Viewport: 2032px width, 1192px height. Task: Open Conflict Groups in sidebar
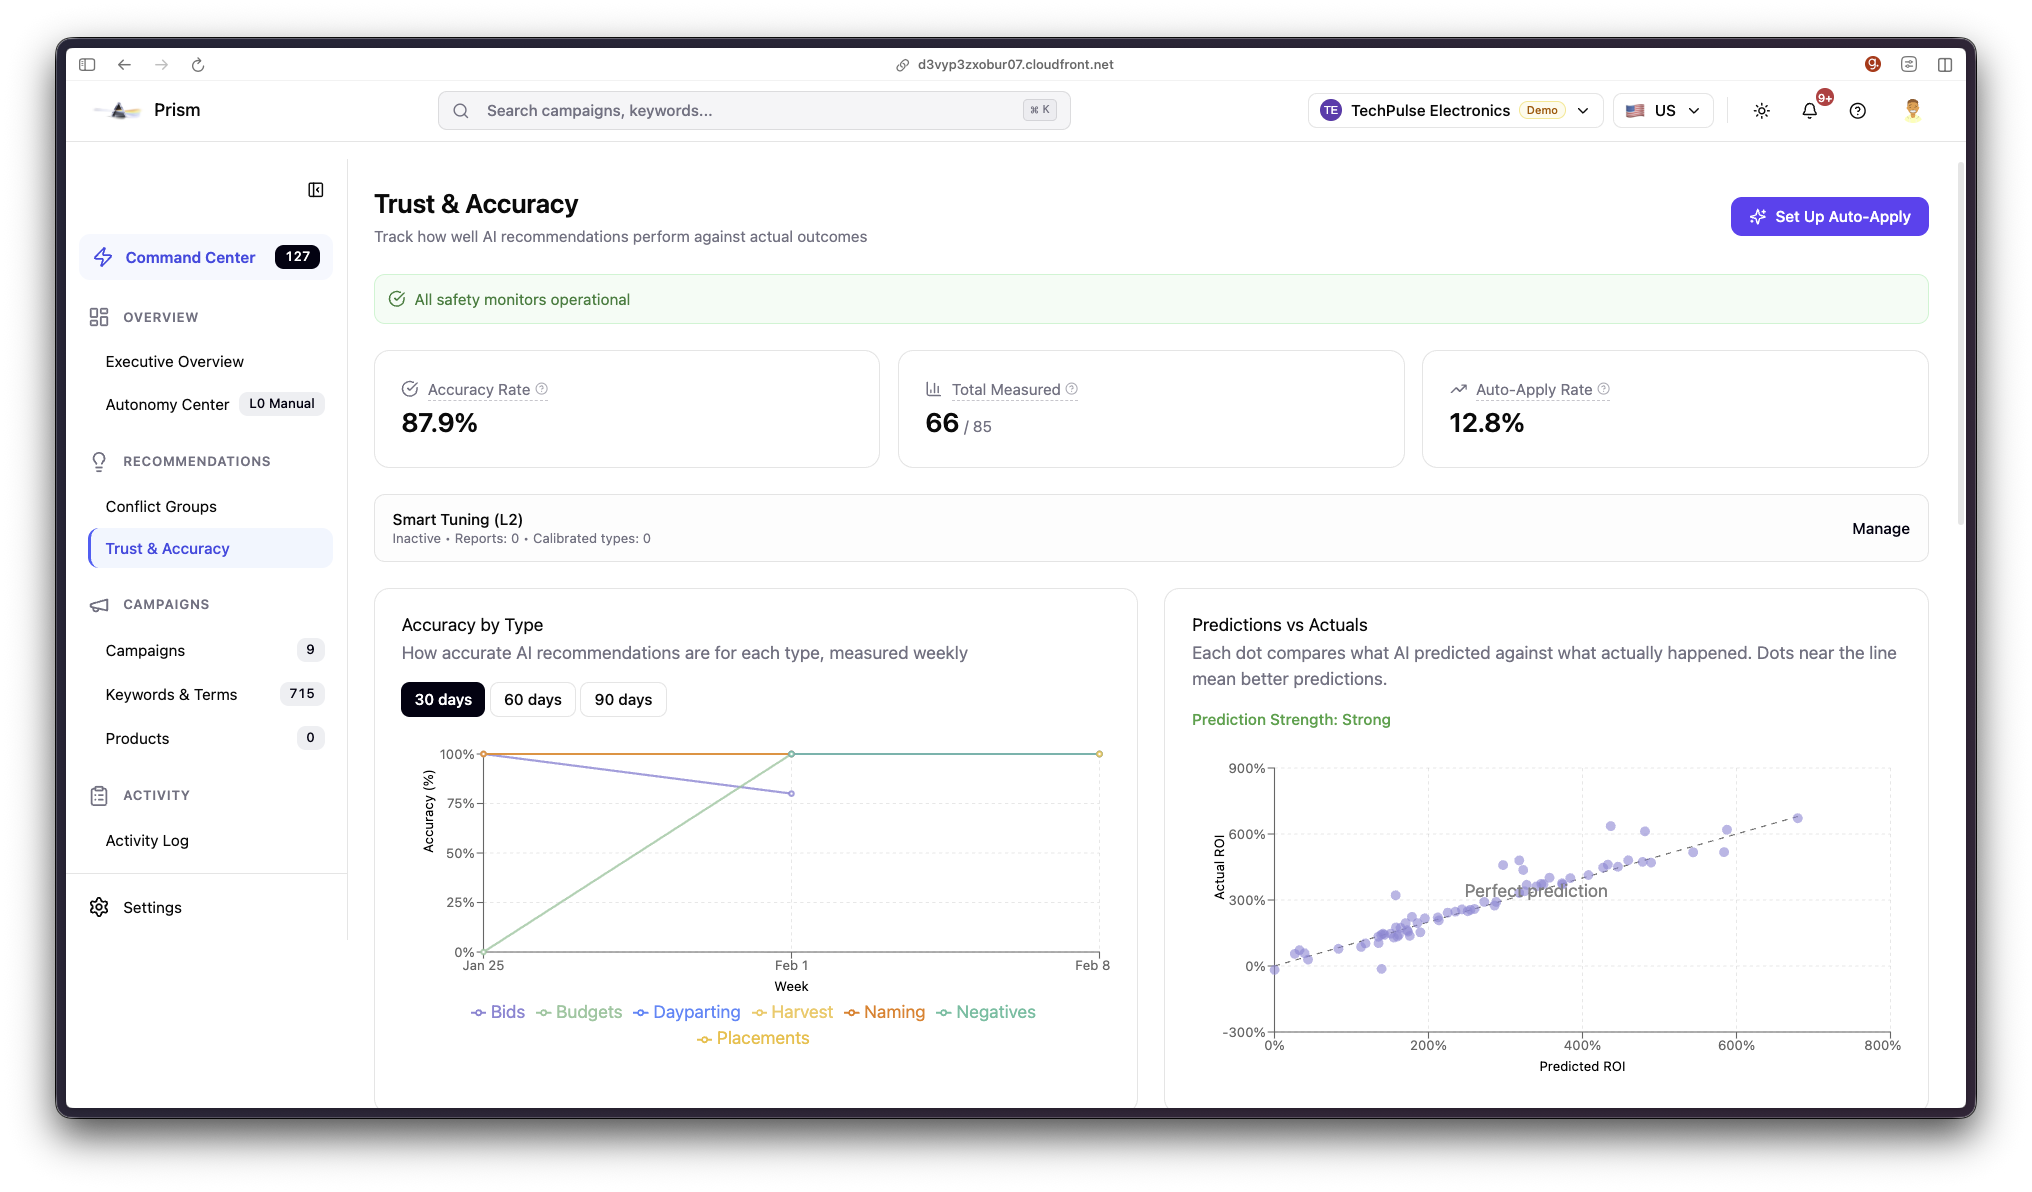(x=161, y=506)
